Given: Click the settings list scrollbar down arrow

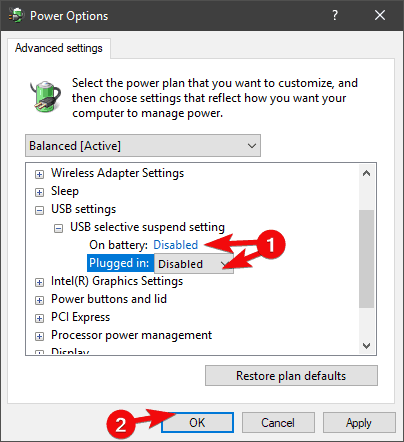Looking at the screenshot, I should click(x=367, y=346).
